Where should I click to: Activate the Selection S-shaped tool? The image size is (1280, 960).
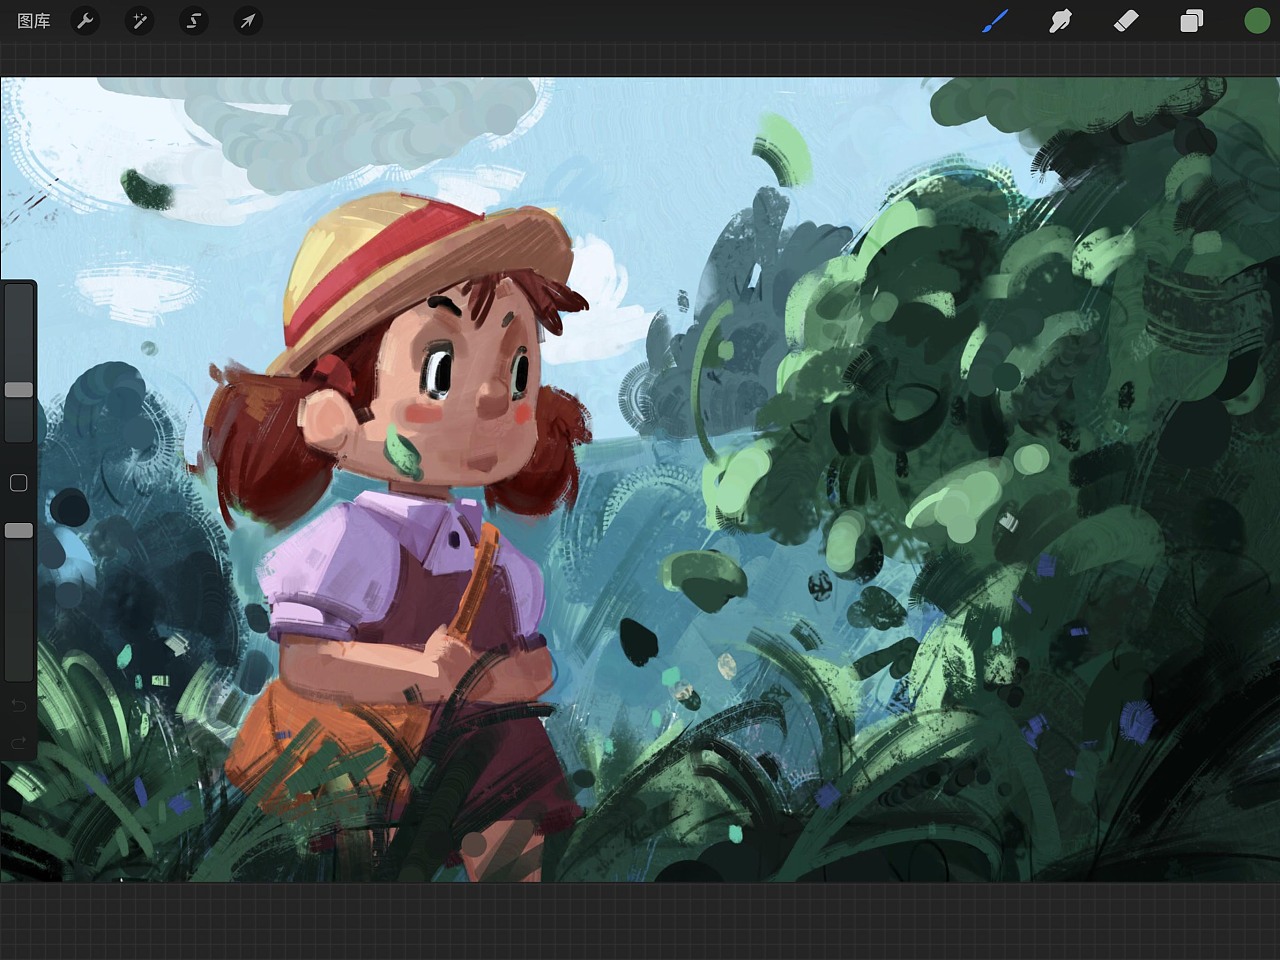click(194, 21)
